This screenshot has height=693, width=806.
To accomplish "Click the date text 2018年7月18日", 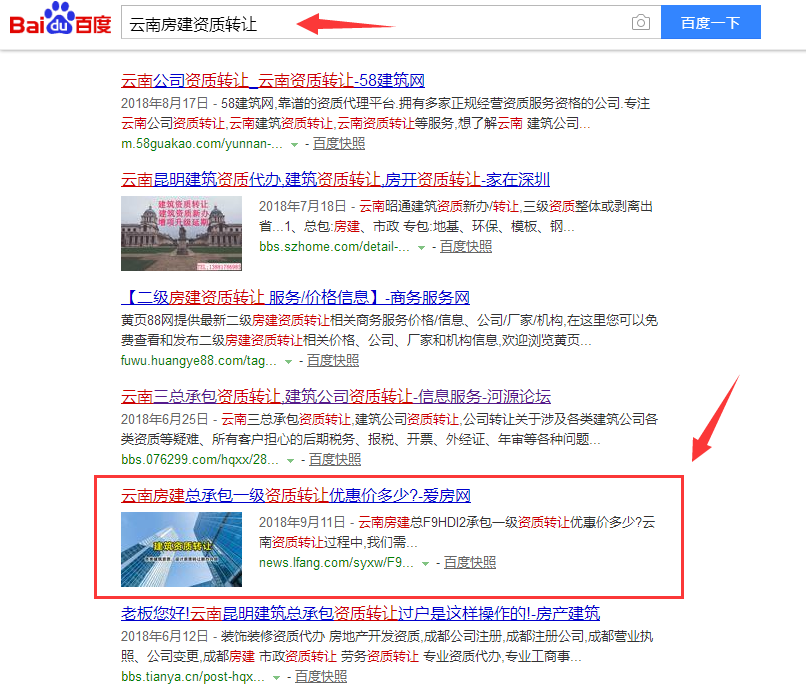I will pyautogui.click(x=302, y=207).
